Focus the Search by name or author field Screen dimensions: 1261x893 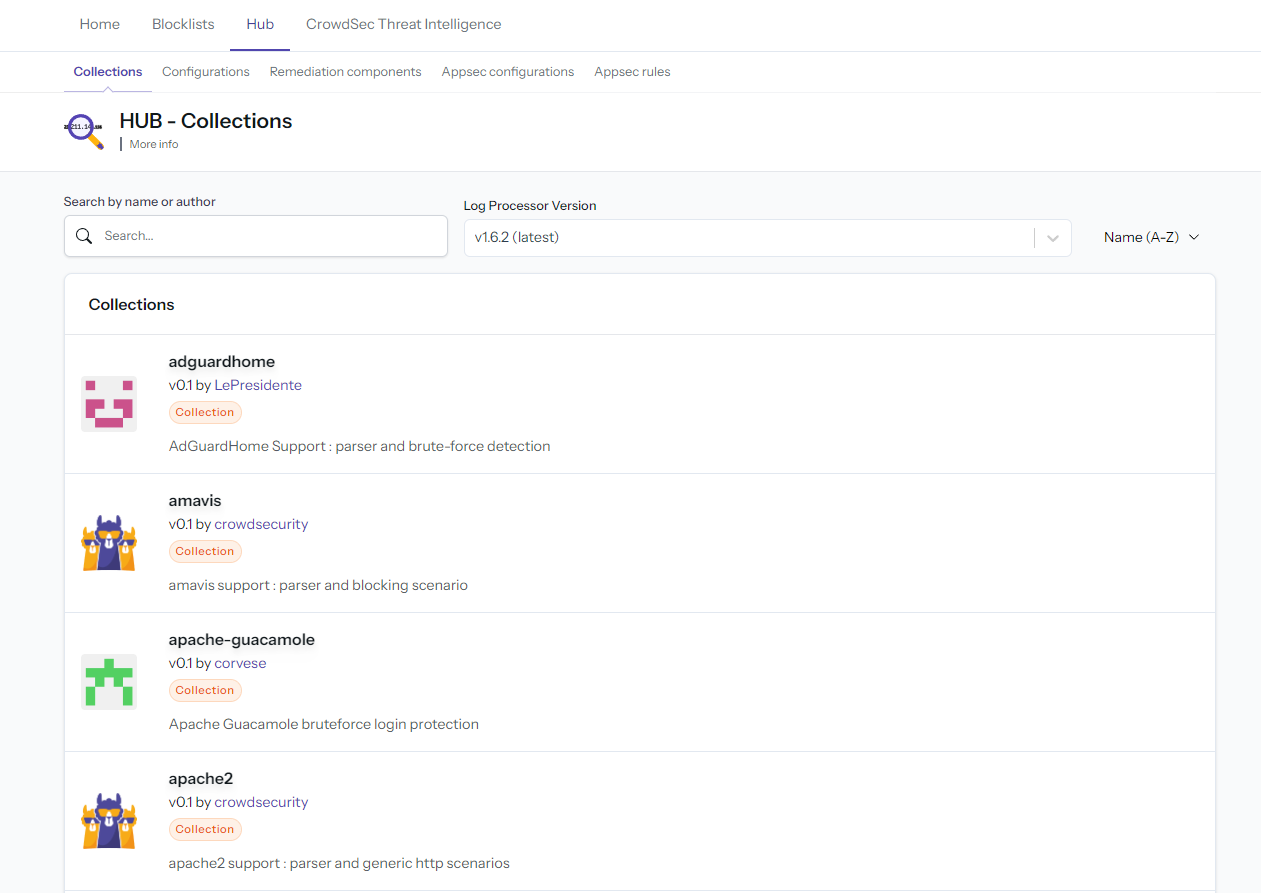point(256,236)
